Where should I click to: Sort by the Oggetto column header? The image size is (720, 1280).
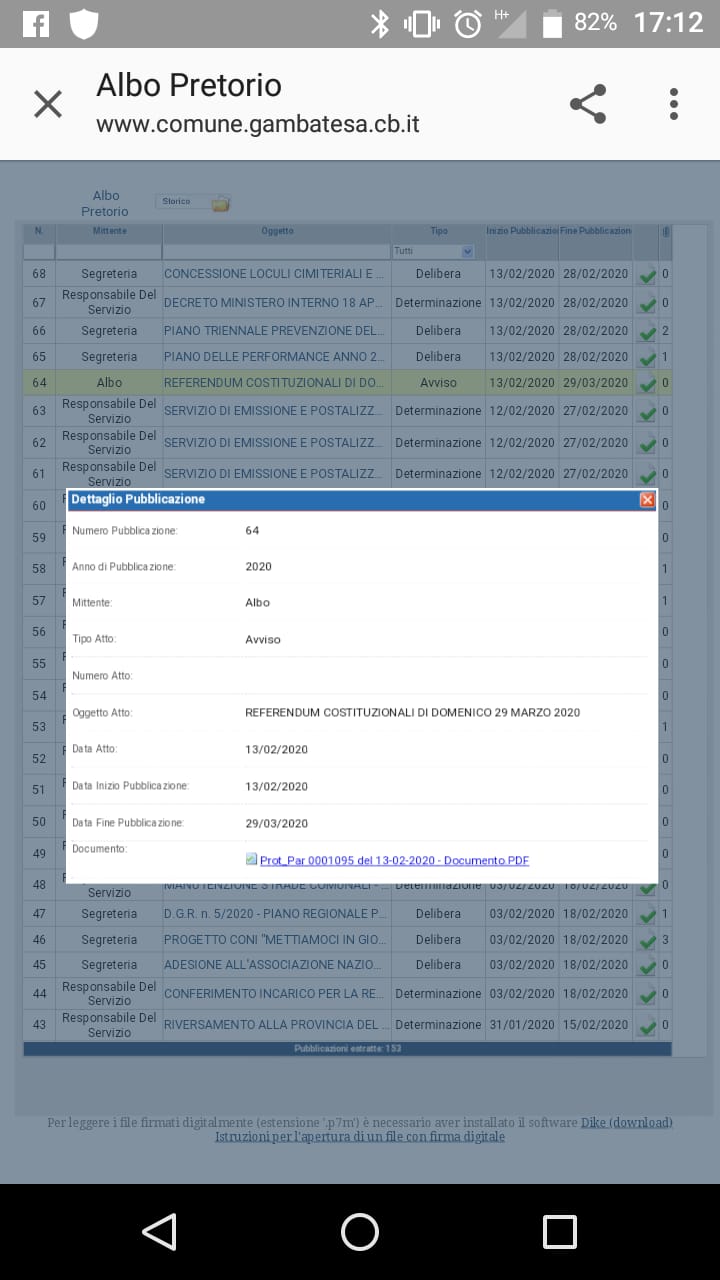(x=277, y=231)
